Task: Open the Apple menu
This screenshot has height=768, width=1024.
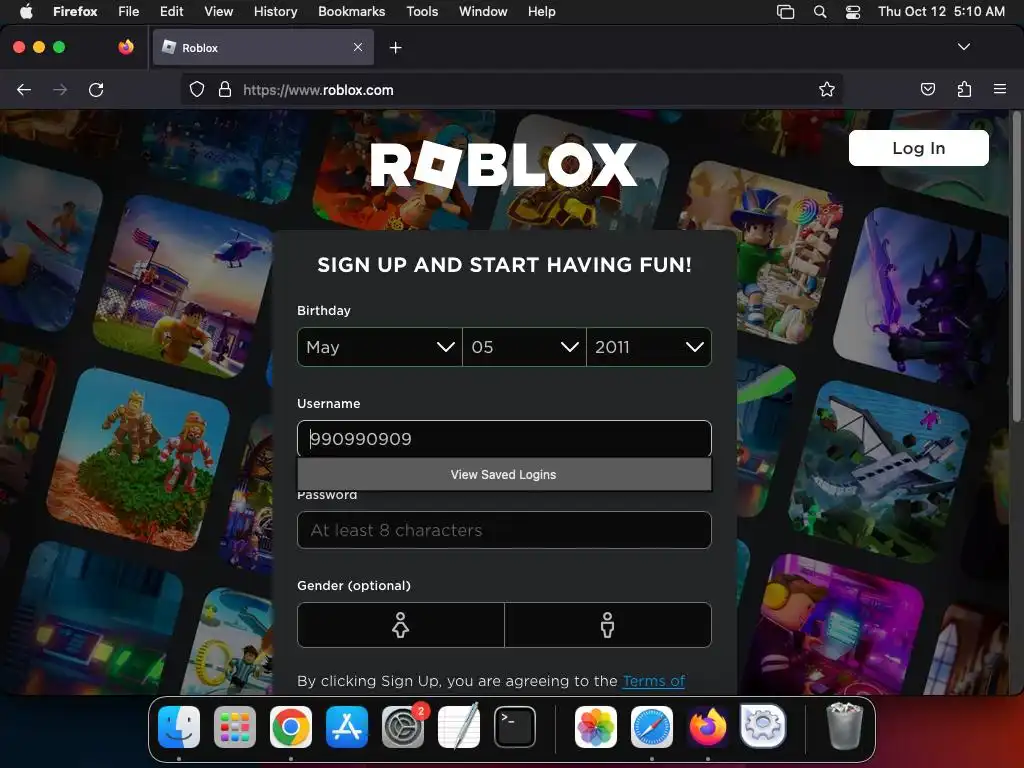Action: coord(26,11)
